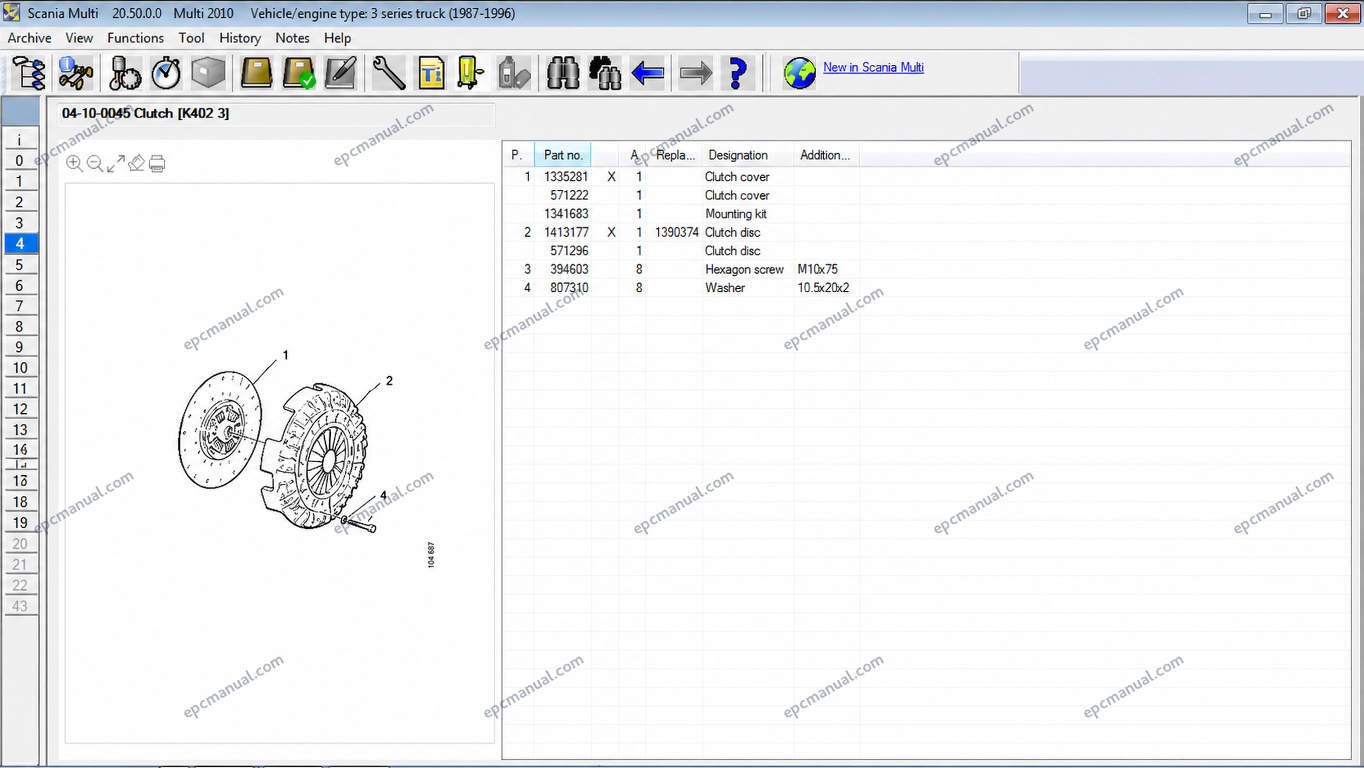Select the 807310 Washer row
Screen dimensions: 1364x768
pos(680,288)
